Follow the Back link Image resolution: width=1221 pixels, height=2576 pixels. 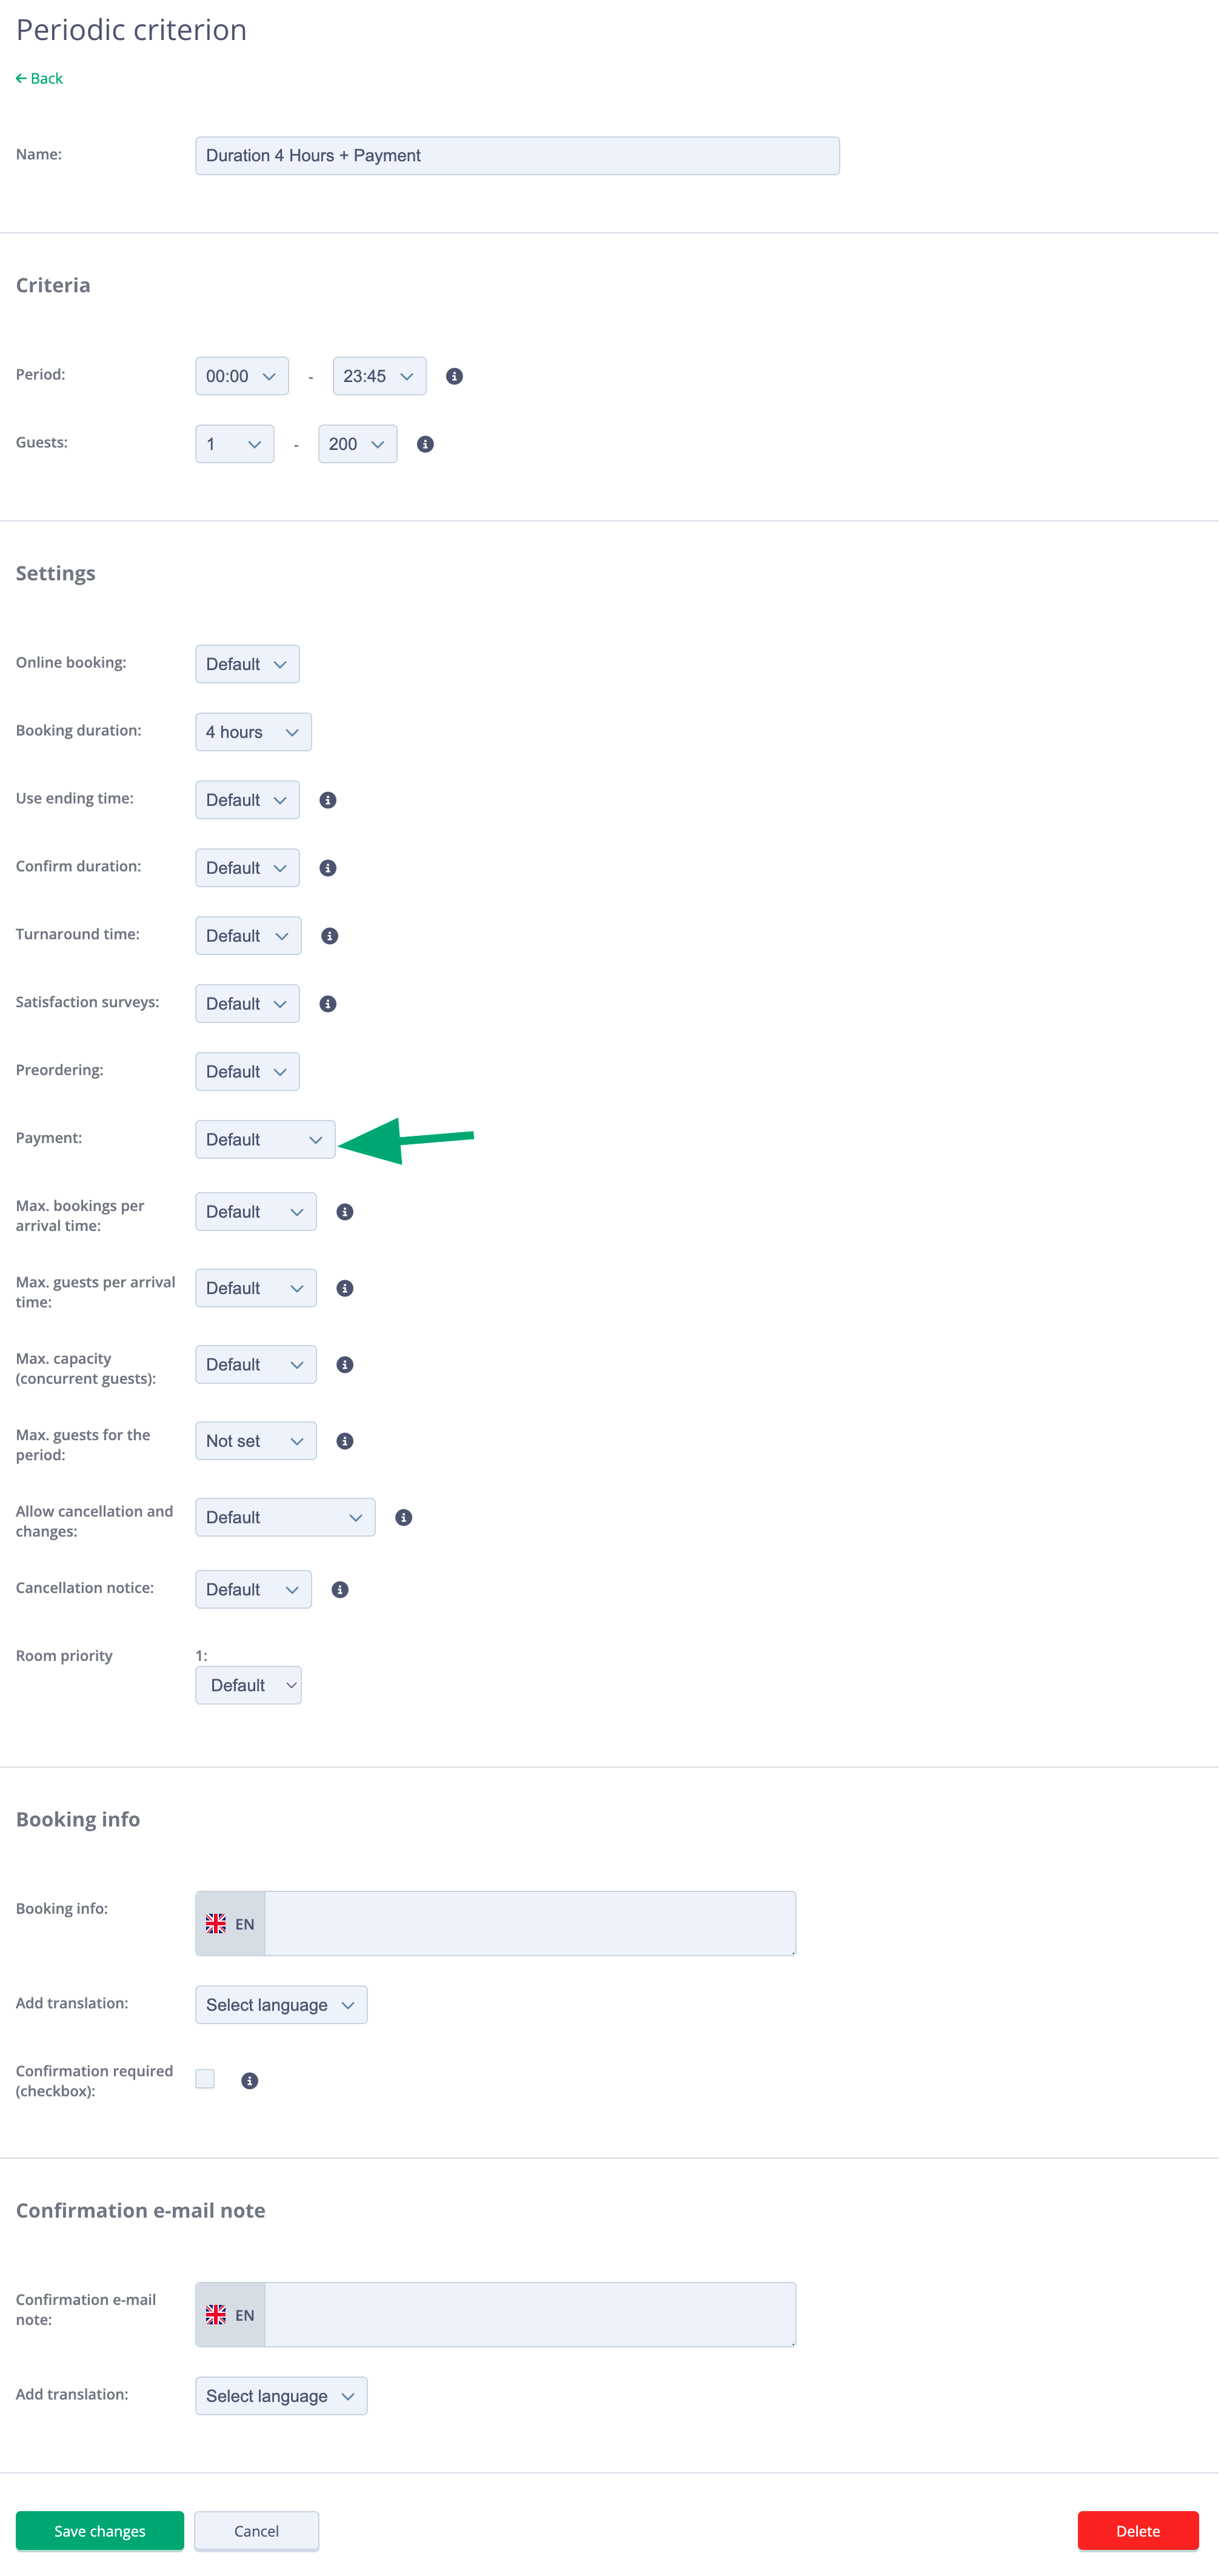pyautogui.click(x=39, y=78)
